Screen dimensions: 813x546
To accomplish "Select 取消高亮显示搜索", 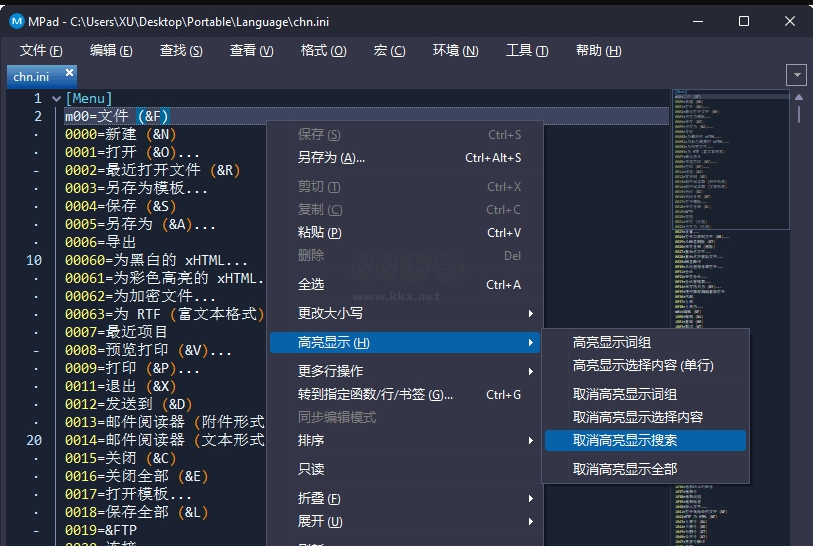I will click(646, 440).
